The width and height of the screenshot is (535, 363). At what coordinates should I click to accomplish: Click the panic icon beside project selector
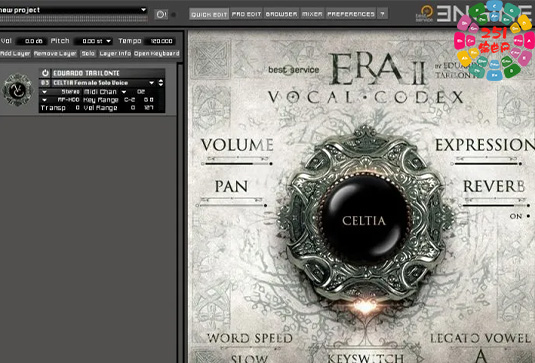click(161, 14)
